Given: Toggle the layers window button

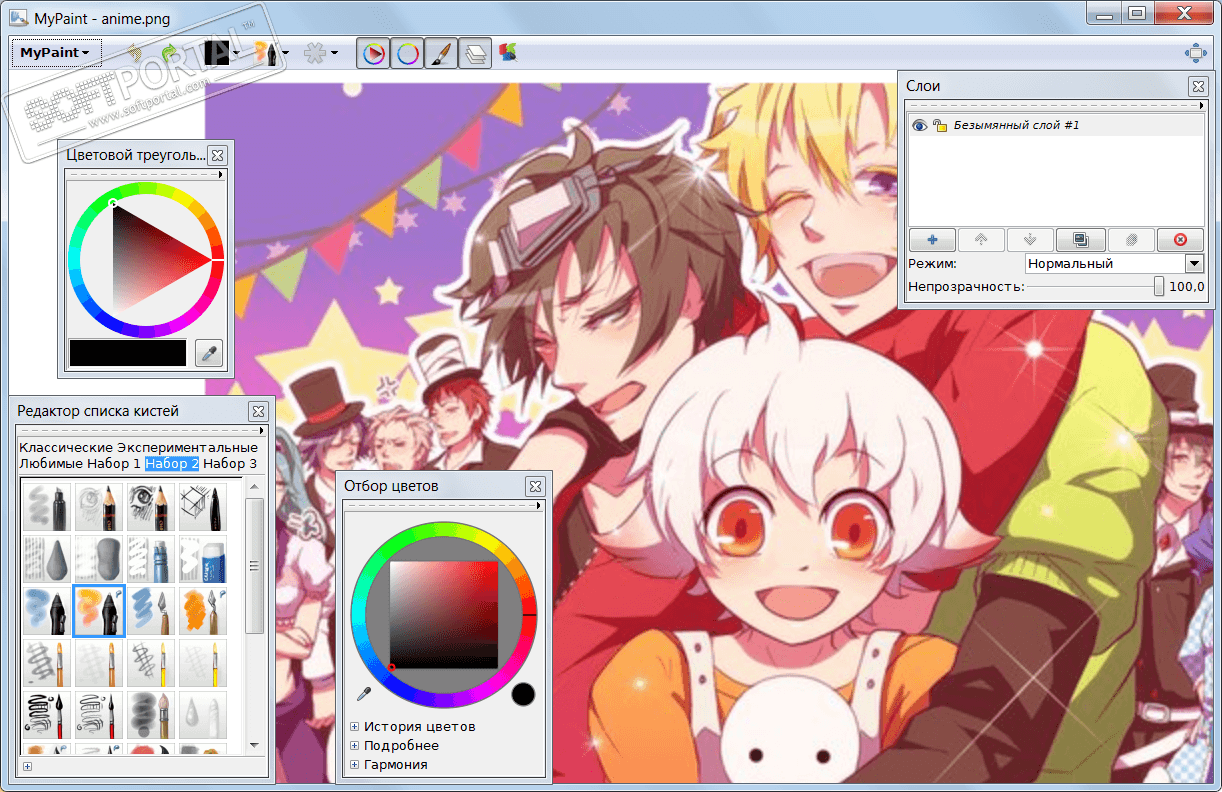Looking at the screenshot, I should pos(475,53).
